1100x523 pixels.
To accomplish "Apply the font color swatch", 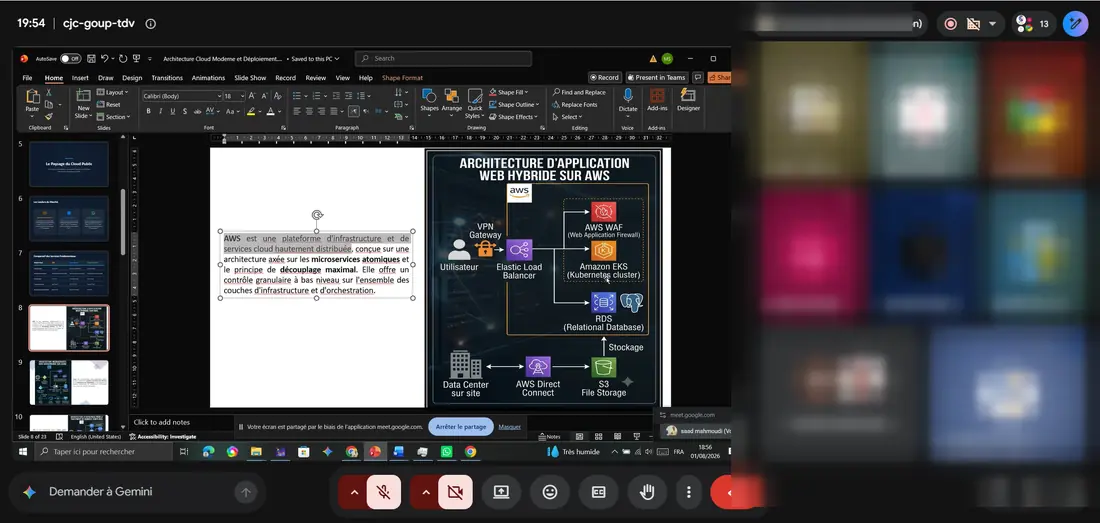I will 270,111.
